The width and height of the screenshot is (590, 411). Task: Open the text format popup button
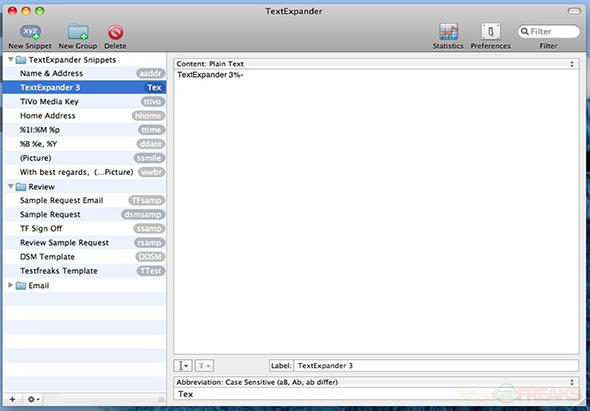point(204,365)
